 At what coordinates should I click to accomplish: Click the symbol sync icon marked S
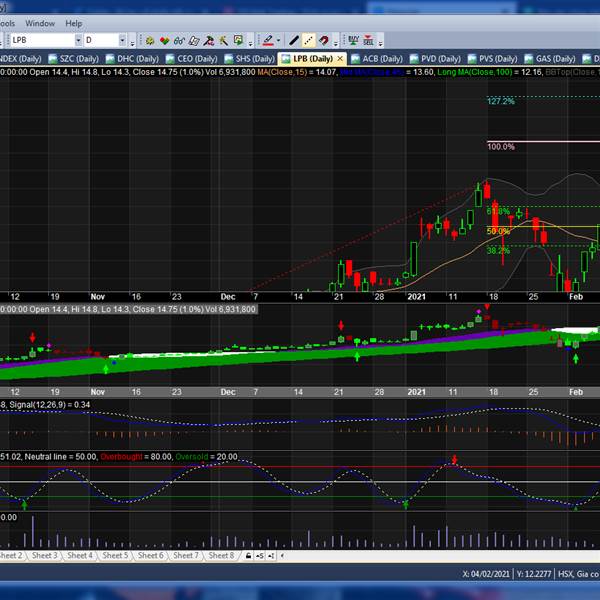pyautogui.click(x=259, y=556)
